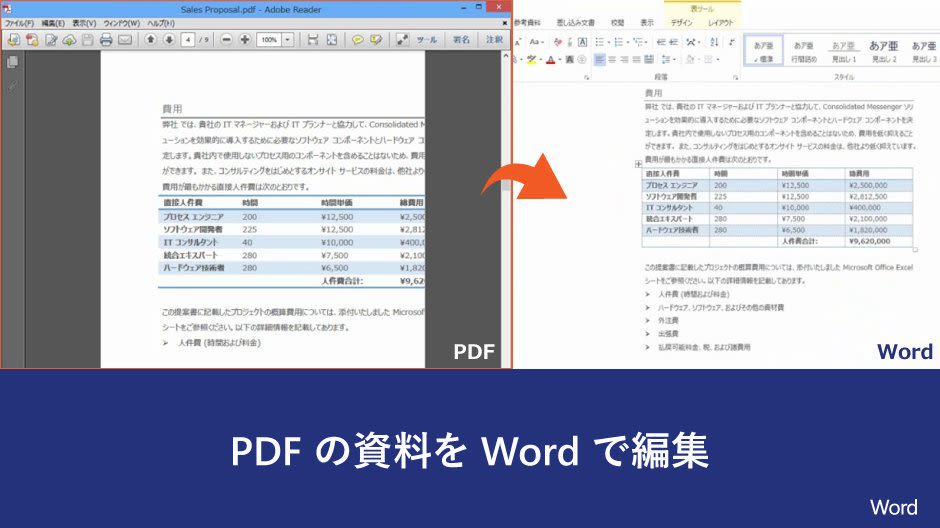Expand the bullet list style dropdown arrow

pos(608,43)
